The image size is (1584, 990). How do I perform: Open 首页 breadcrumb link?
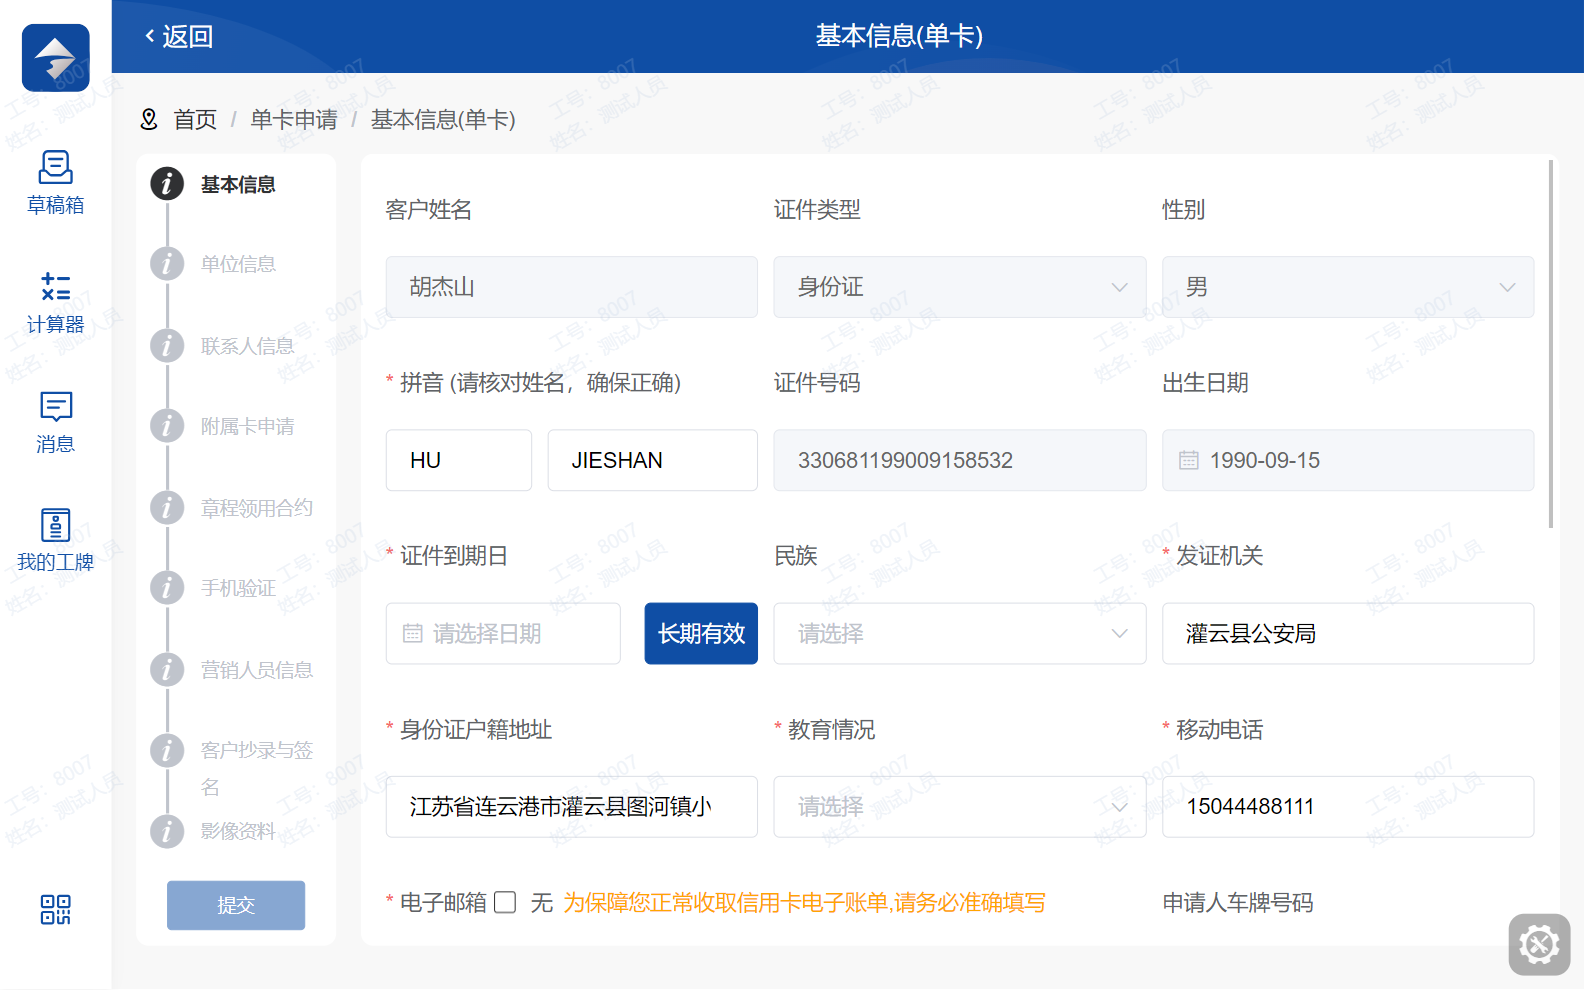tap(195, 120)
